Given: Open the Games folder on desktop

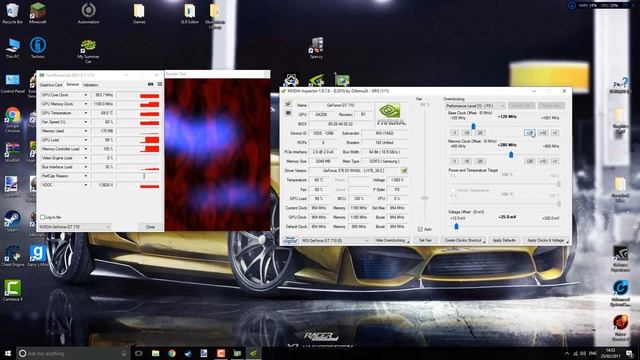Looking at the screenshot, I should tap(139, 13).
